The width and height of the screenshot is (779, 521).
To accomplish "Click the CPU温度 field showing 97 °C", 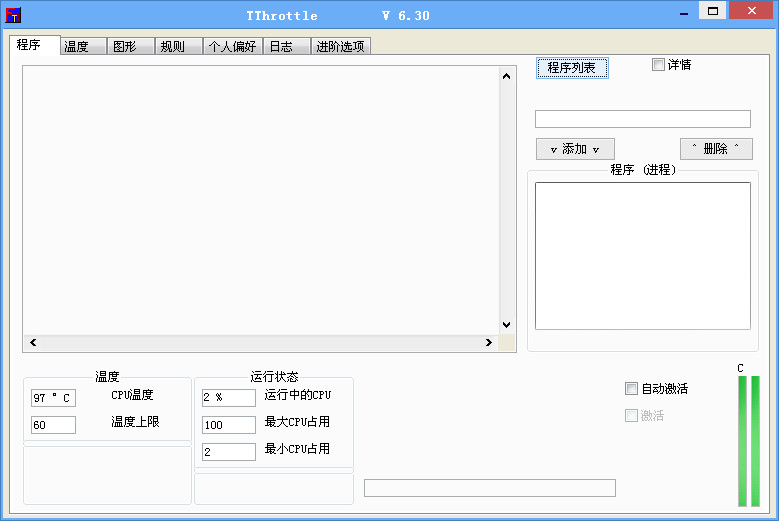I will pos(53,398).
